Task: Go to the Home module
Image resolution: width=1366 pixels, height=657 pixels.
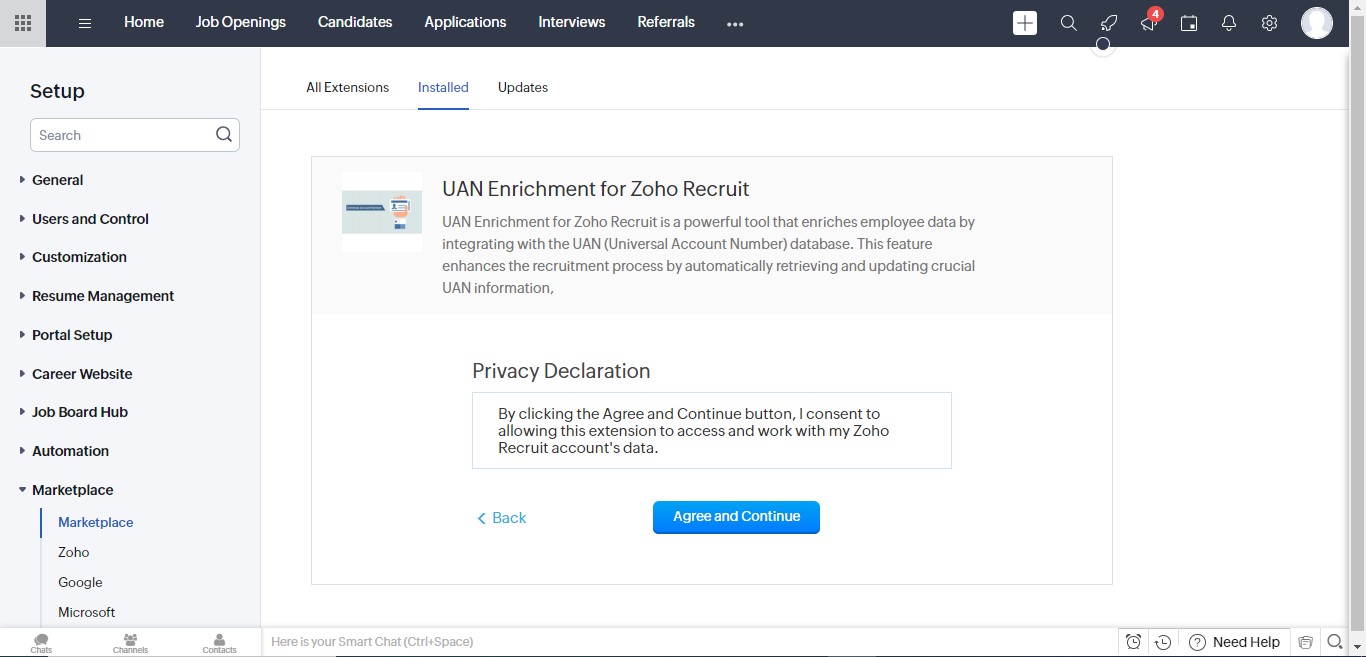Action: coord(144,22)
